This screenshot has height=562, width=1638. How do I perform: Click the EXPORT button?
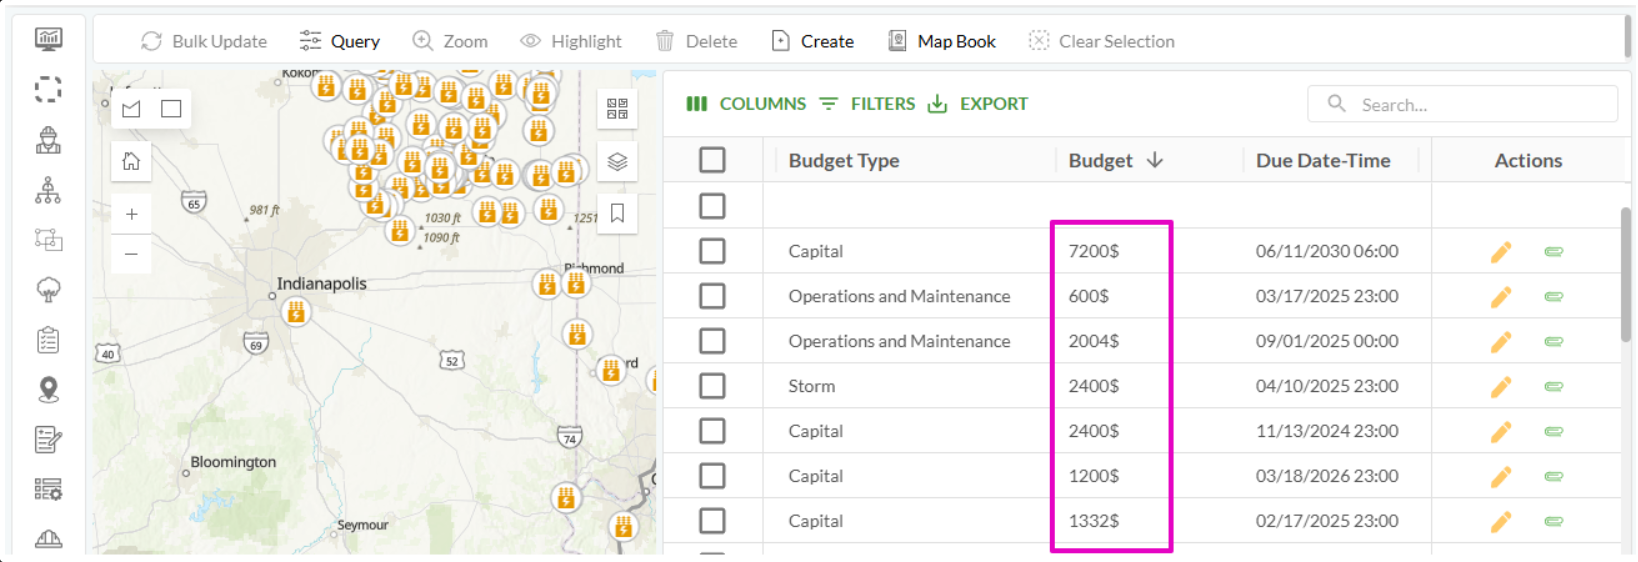978,104
